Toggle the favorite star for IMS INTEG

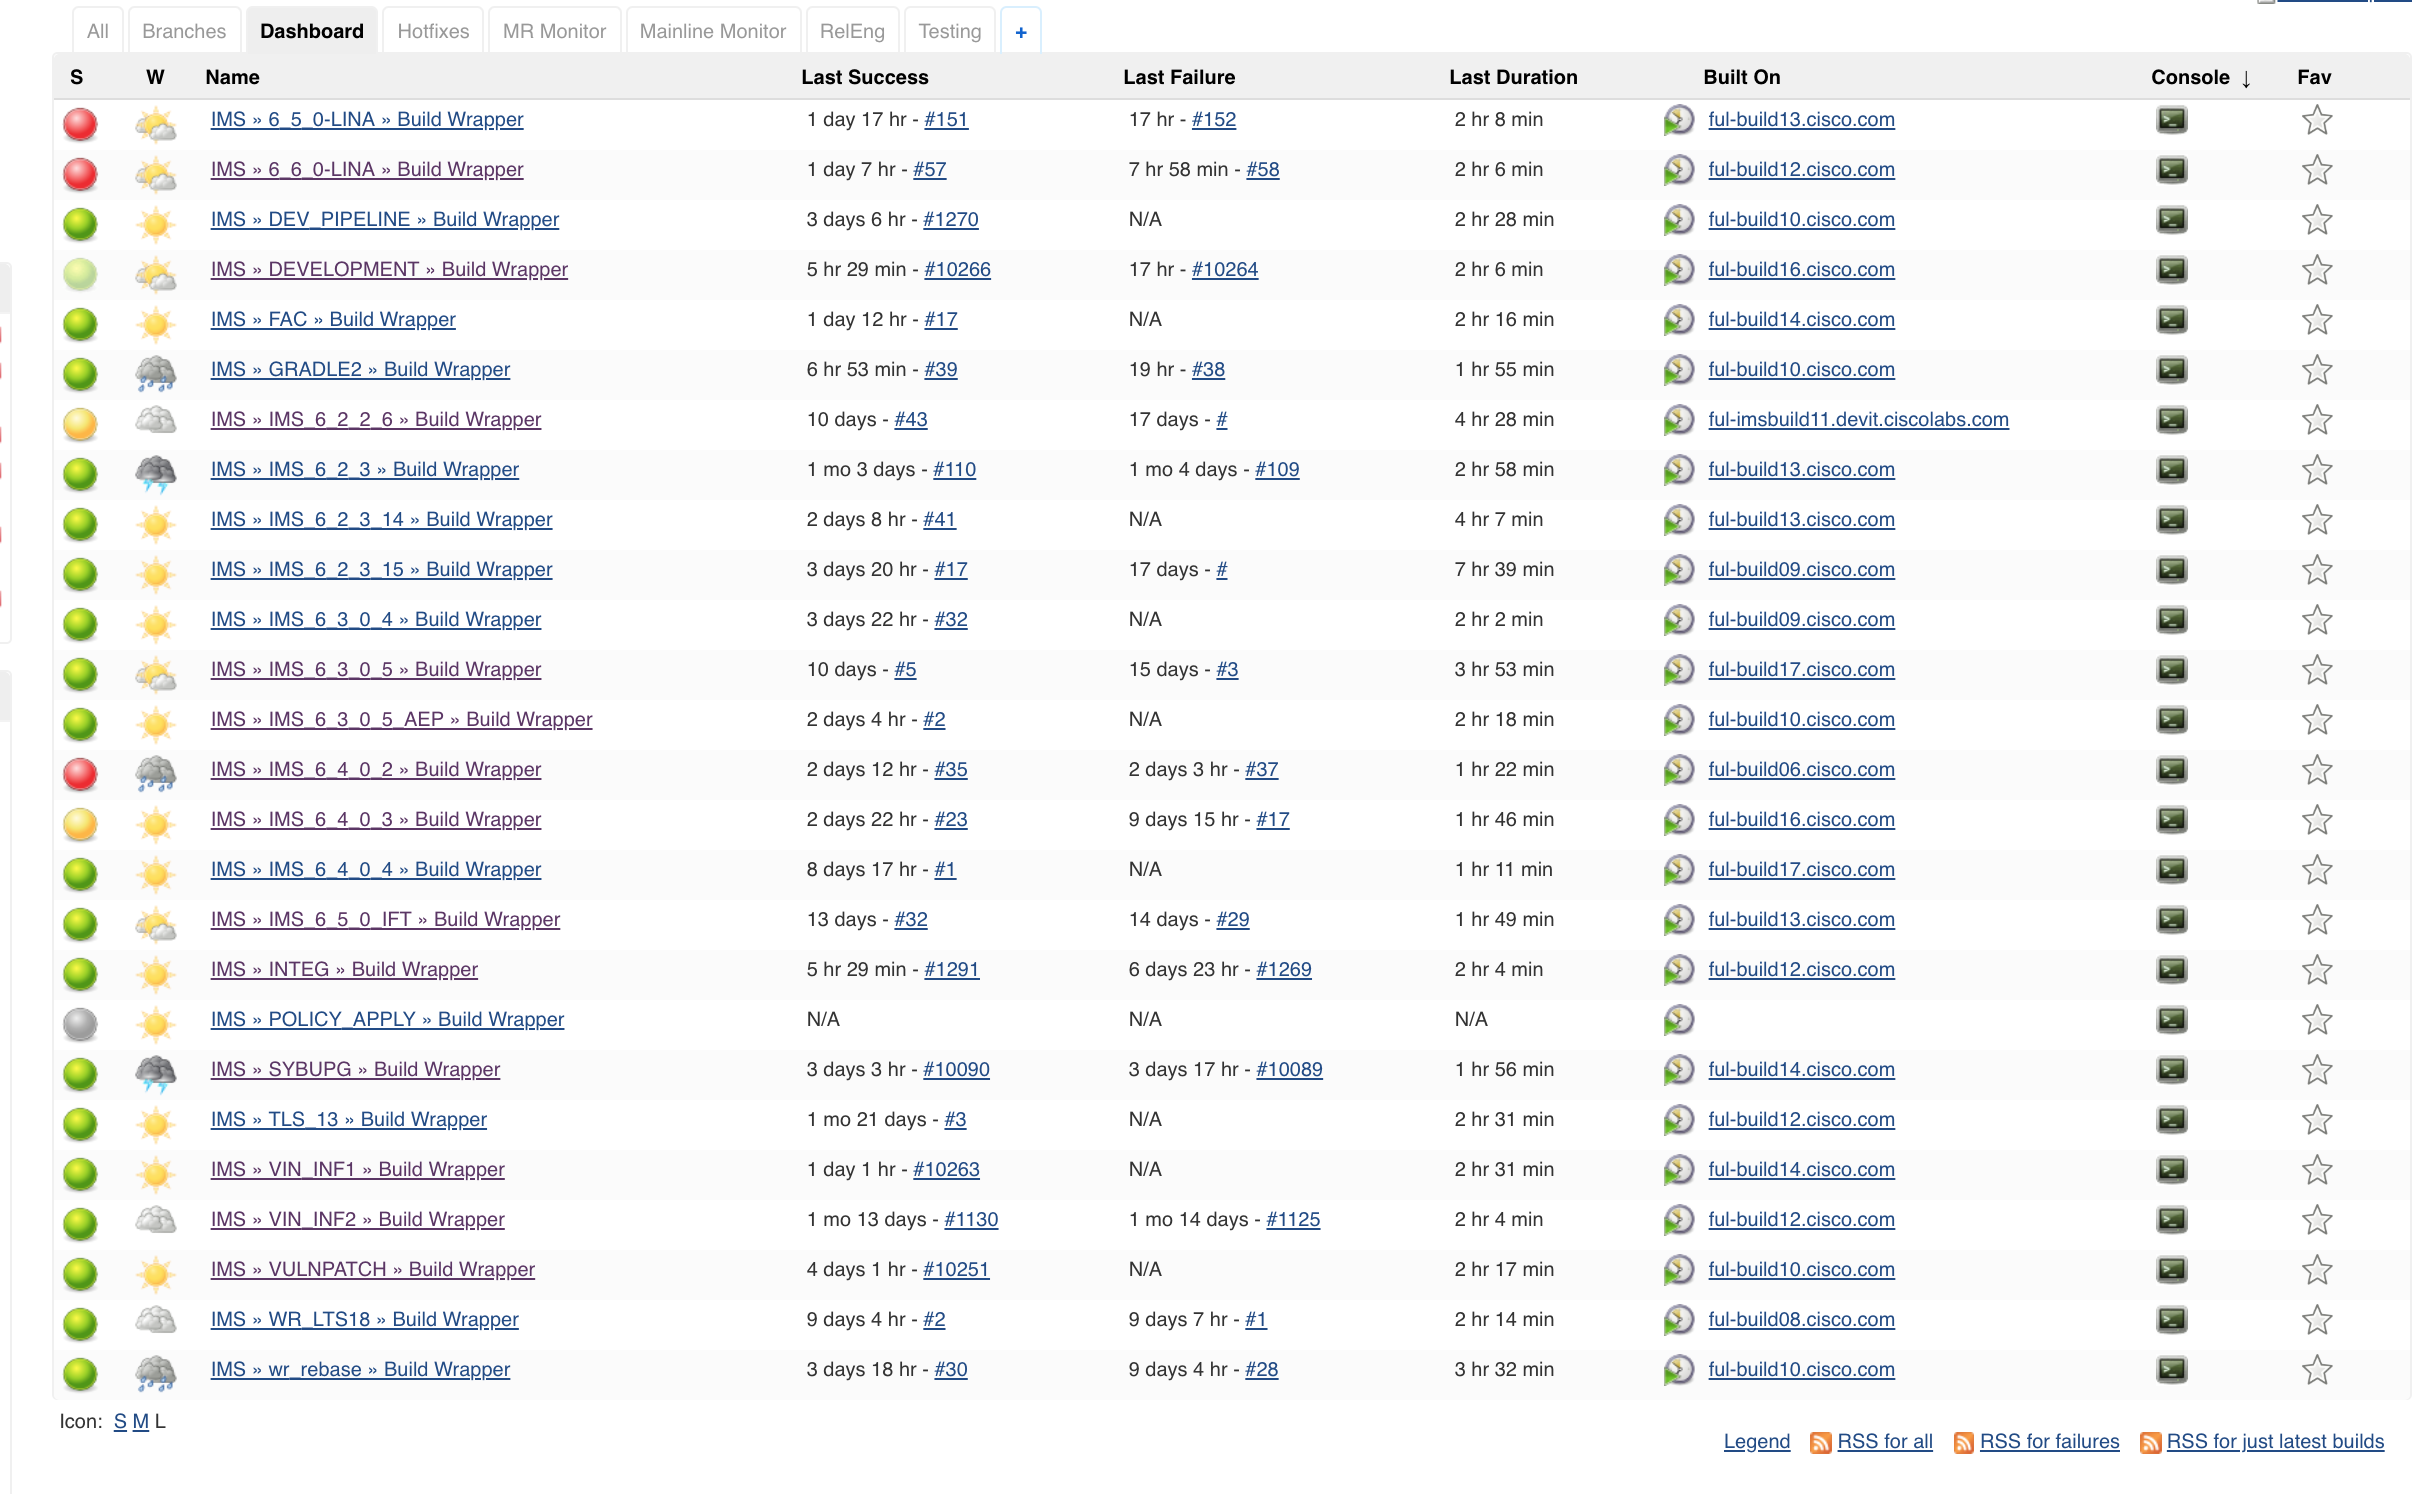(x=2316, y=969)
